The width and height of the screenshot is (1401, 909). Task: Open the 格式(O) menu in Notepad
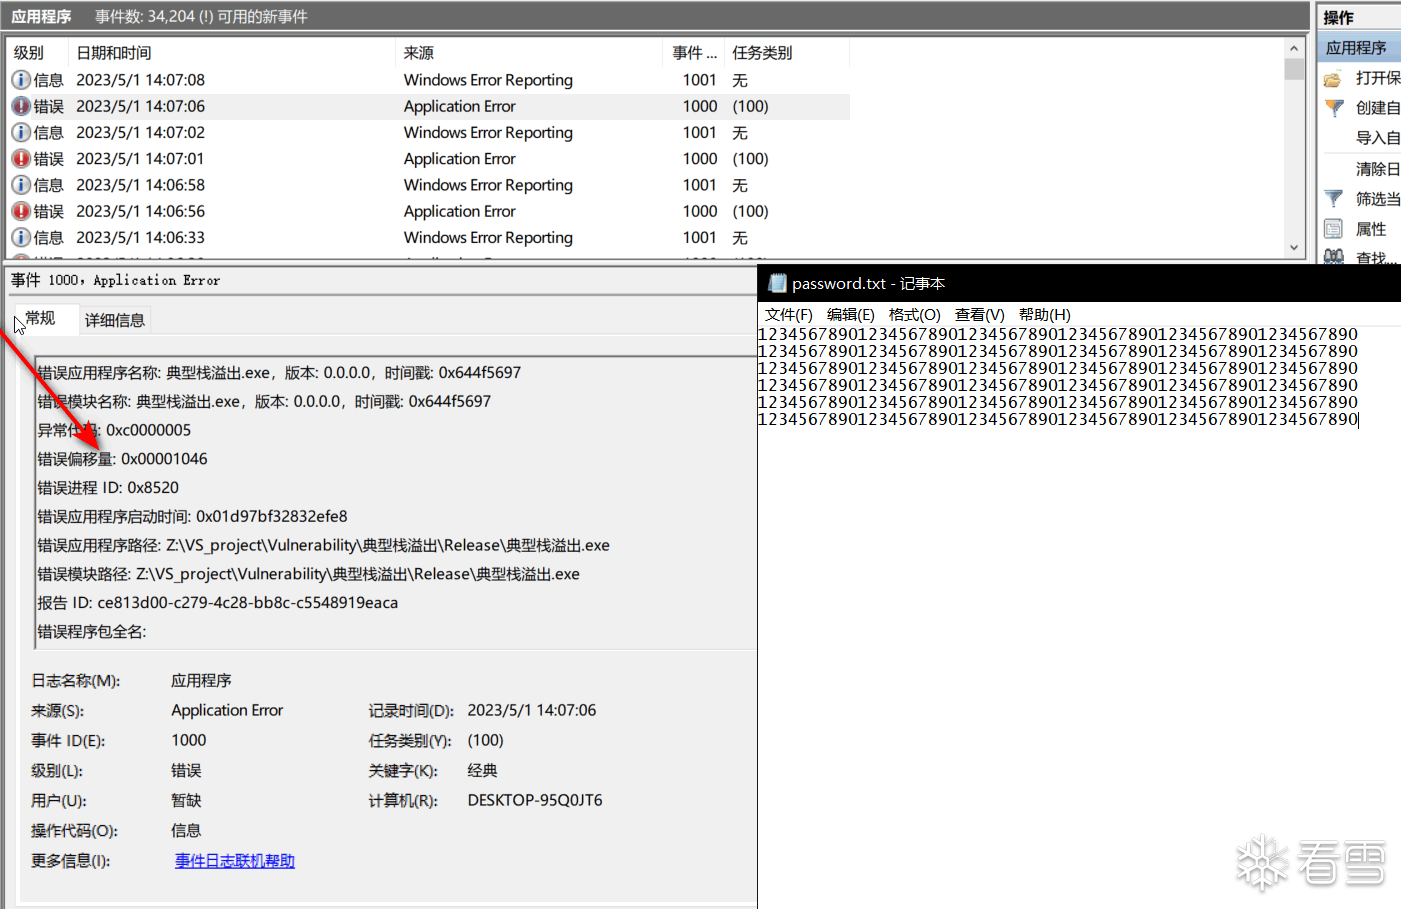tap(915, 314)
